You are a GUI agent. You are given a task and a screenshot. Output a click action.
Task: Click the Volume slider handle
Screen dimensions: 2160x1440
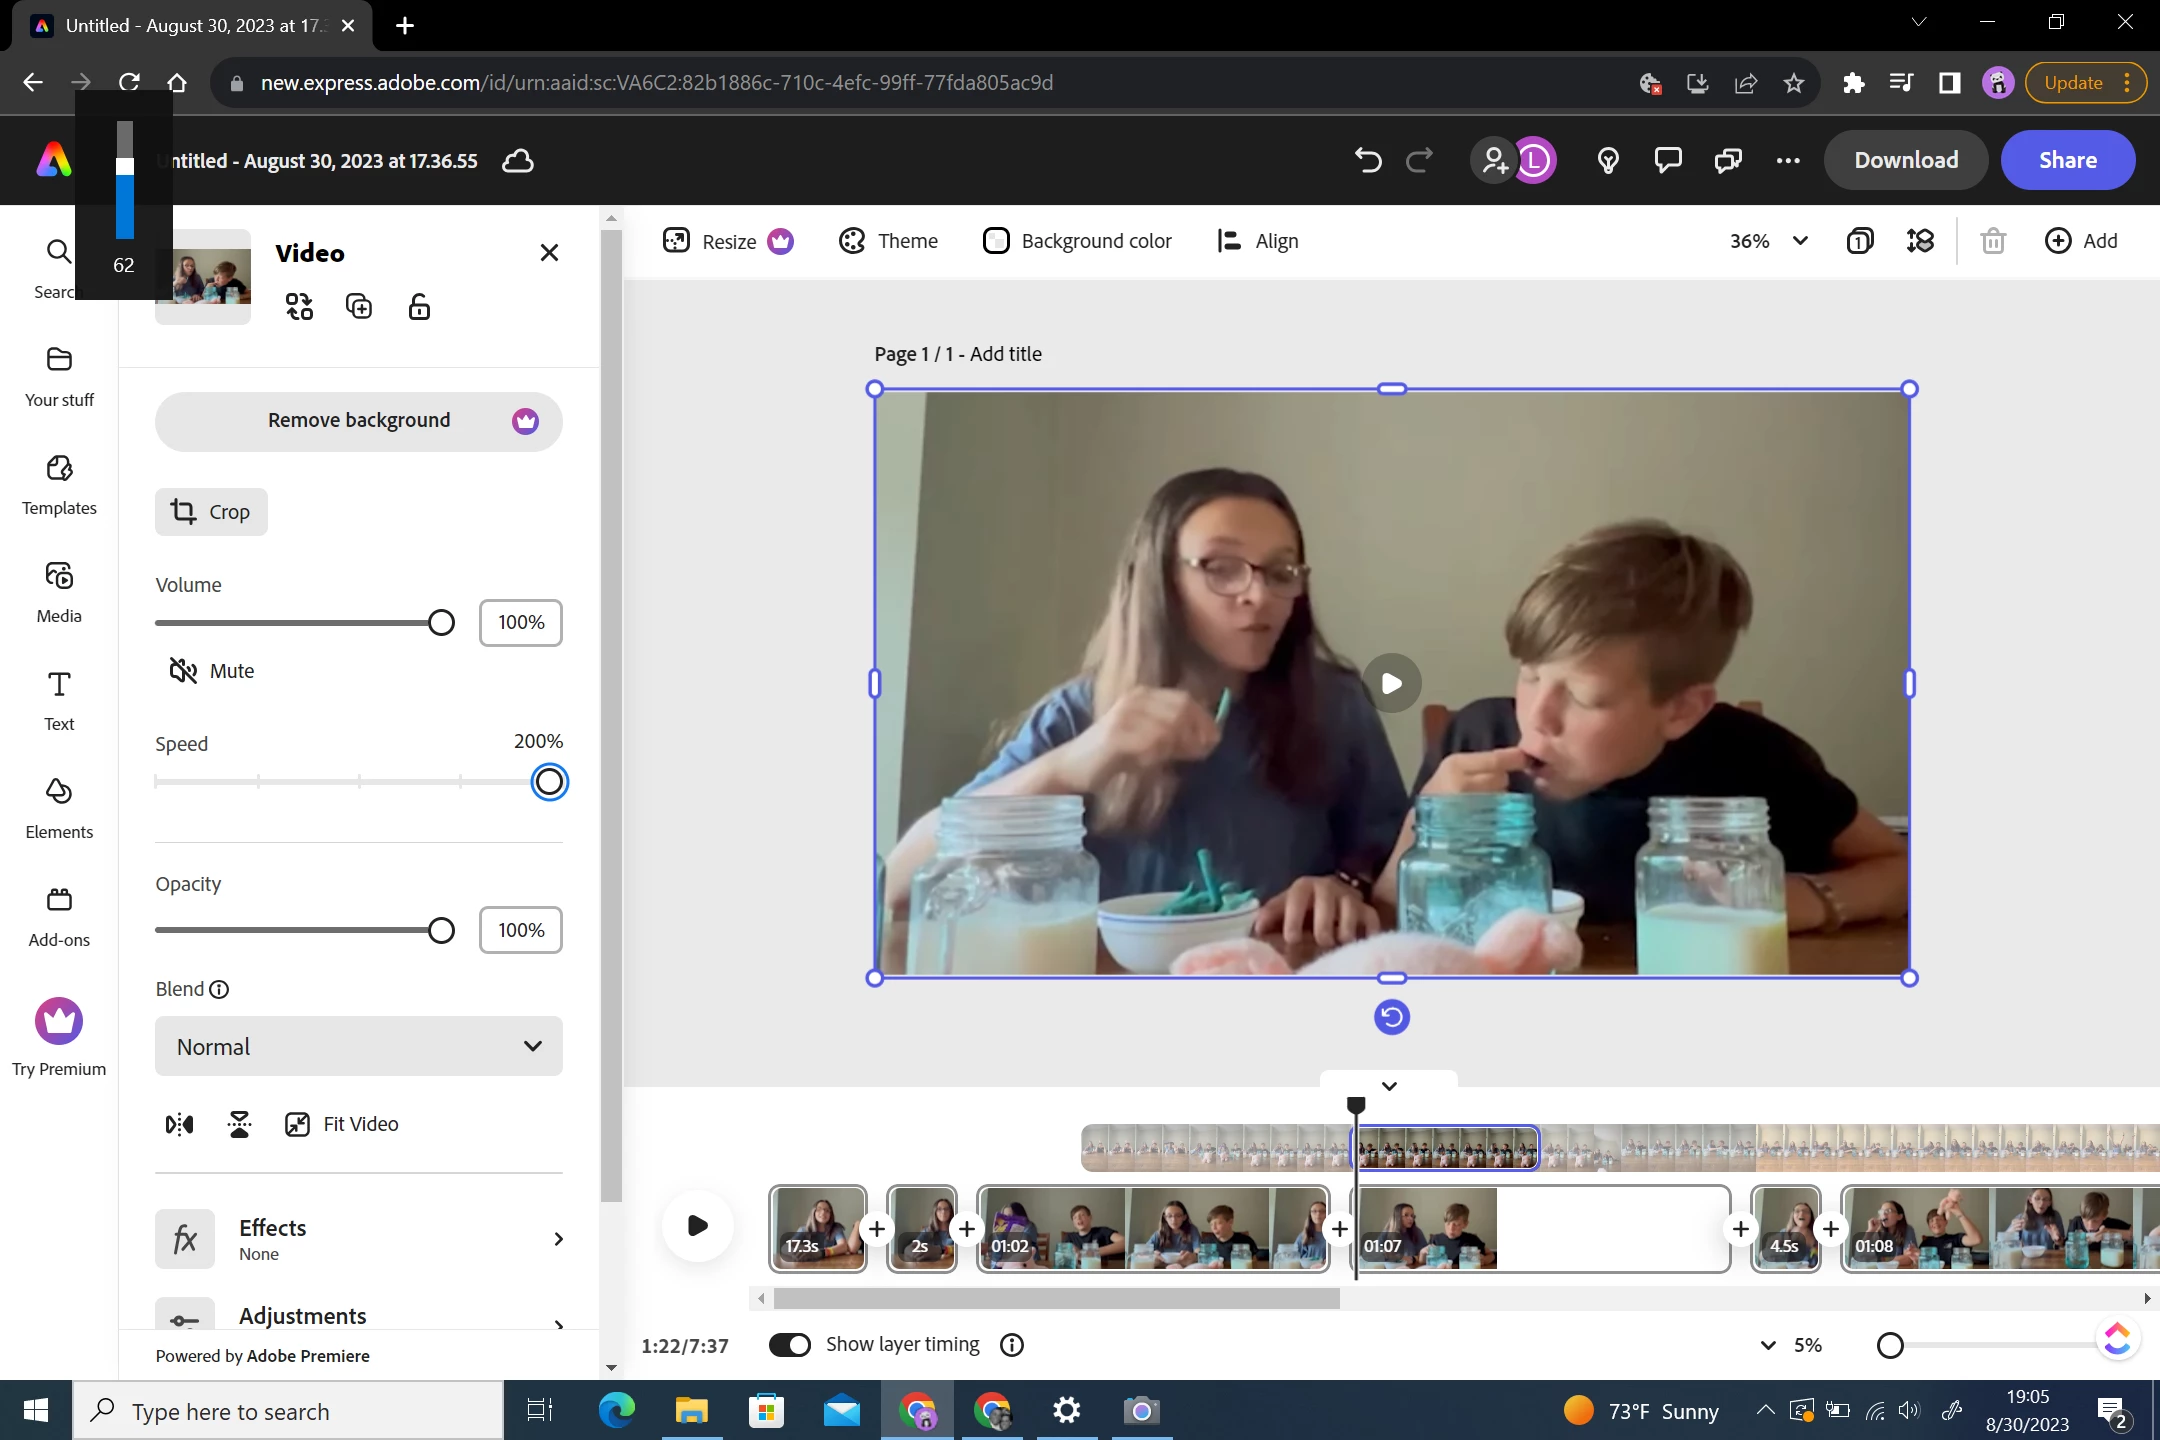[441, 623]
